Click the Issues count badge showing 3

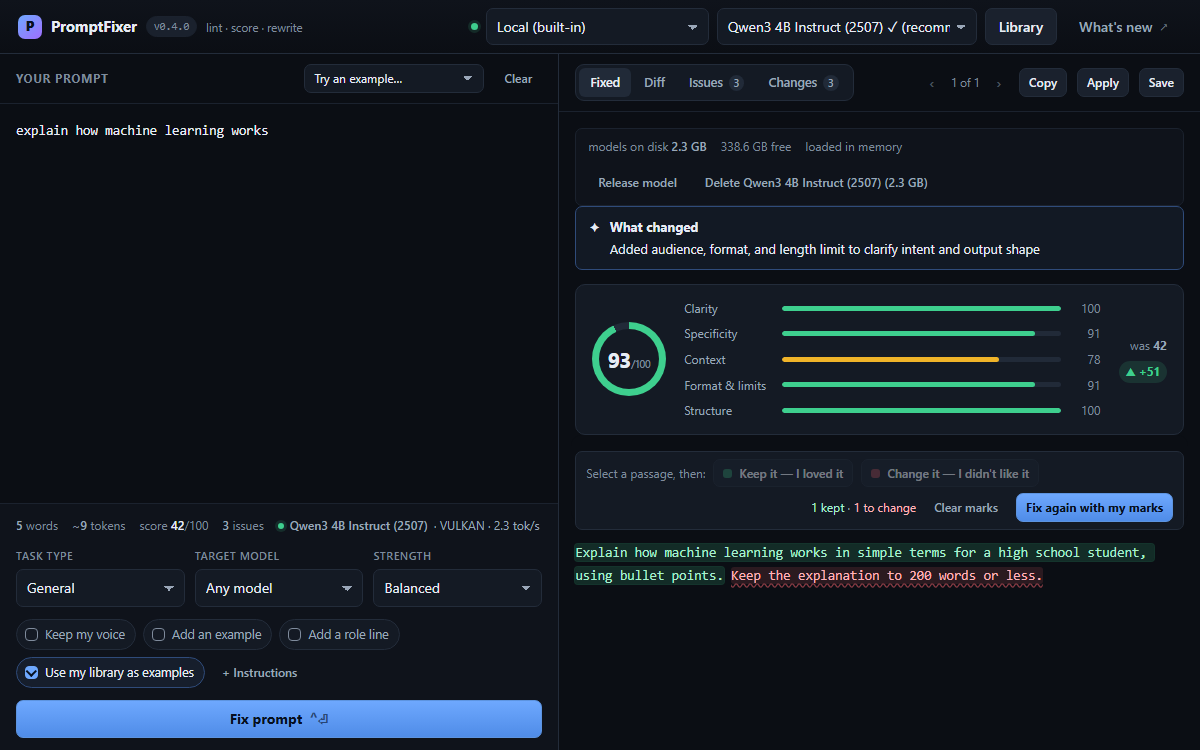coord(736,83)
